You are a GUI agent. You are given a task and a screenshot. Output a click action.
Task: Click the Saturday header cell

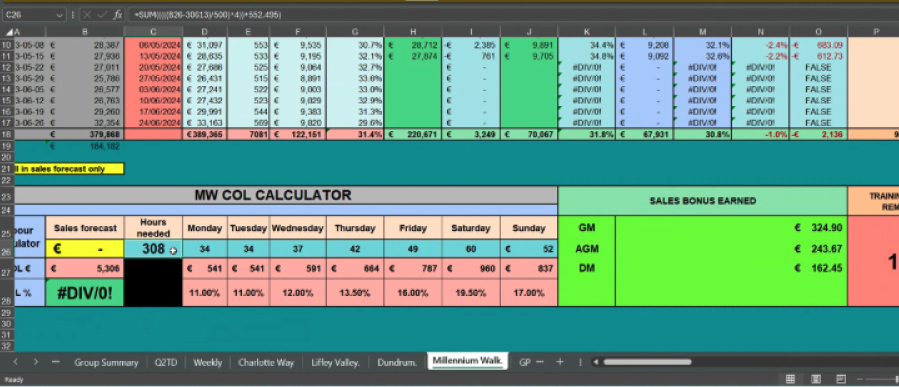[x=471, y=228]
